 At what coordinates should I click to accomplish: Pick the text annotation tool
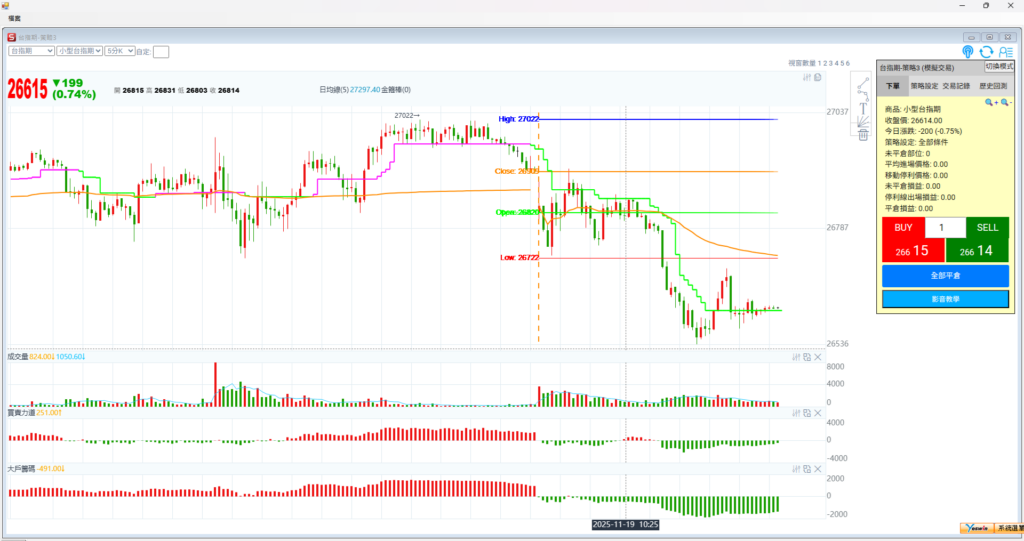pyautogui.click(x=862, y=107)
